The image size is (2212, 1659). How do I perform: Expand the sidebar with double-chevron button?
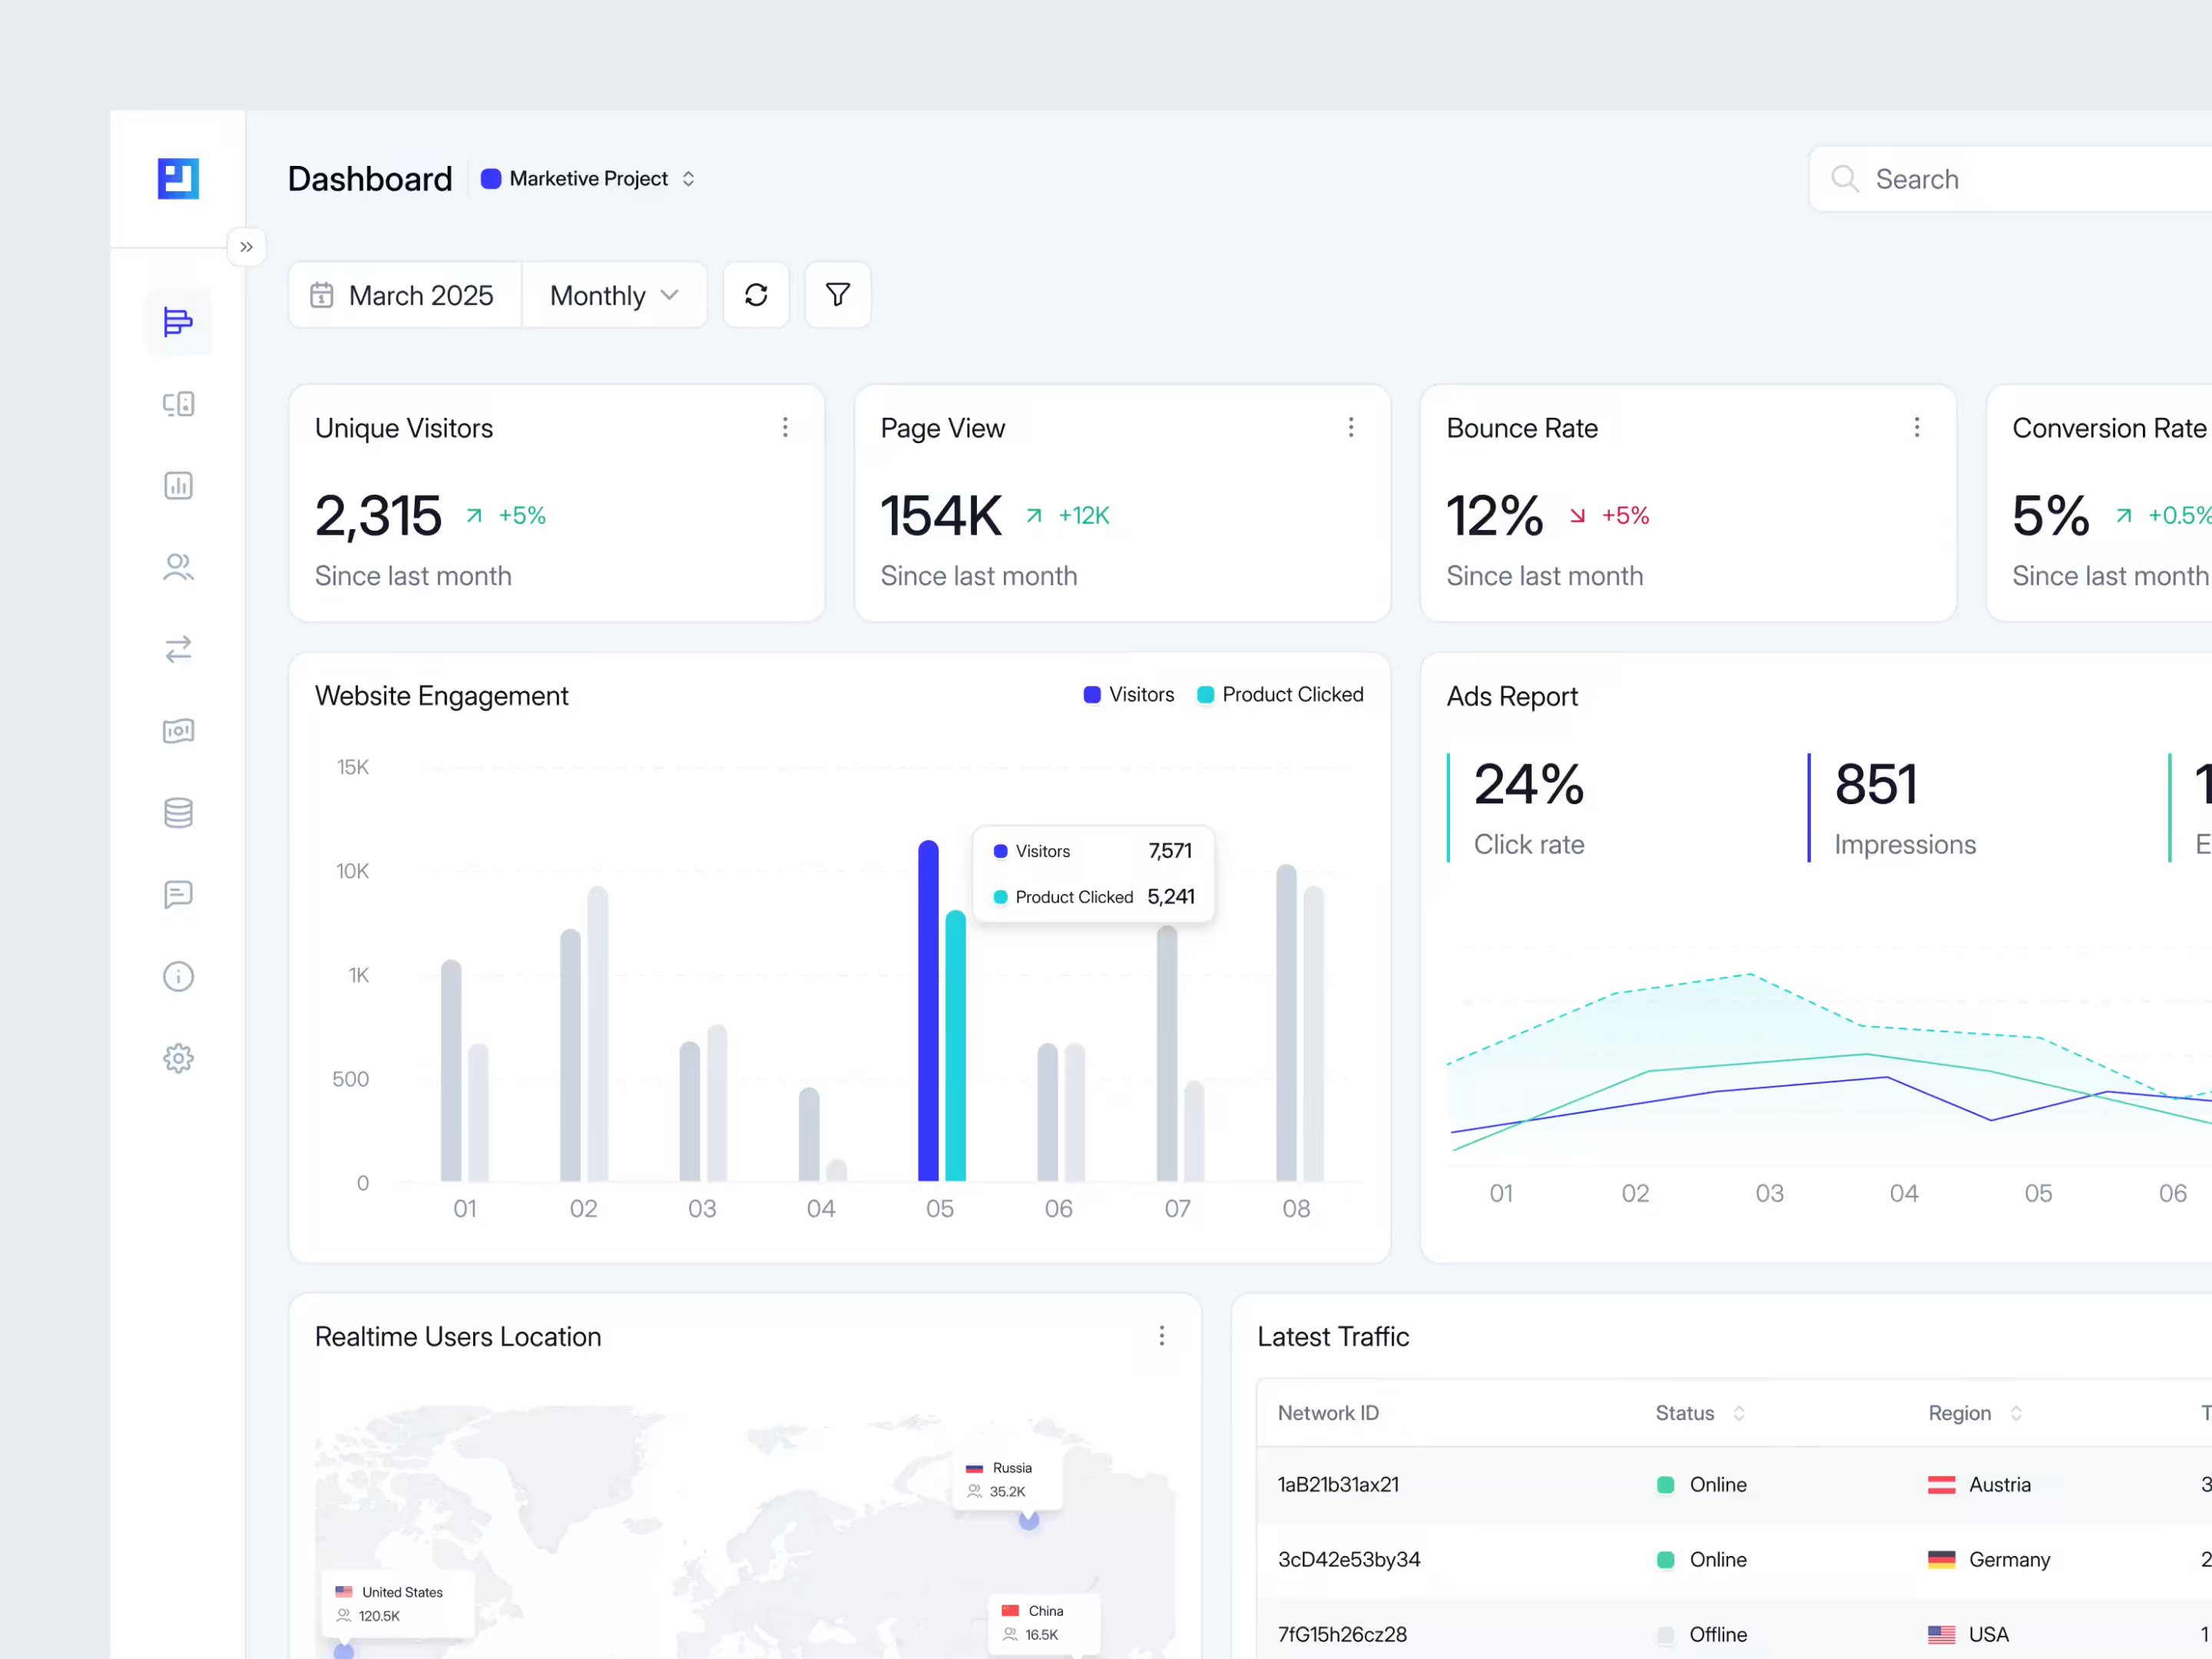click(246, 247)
